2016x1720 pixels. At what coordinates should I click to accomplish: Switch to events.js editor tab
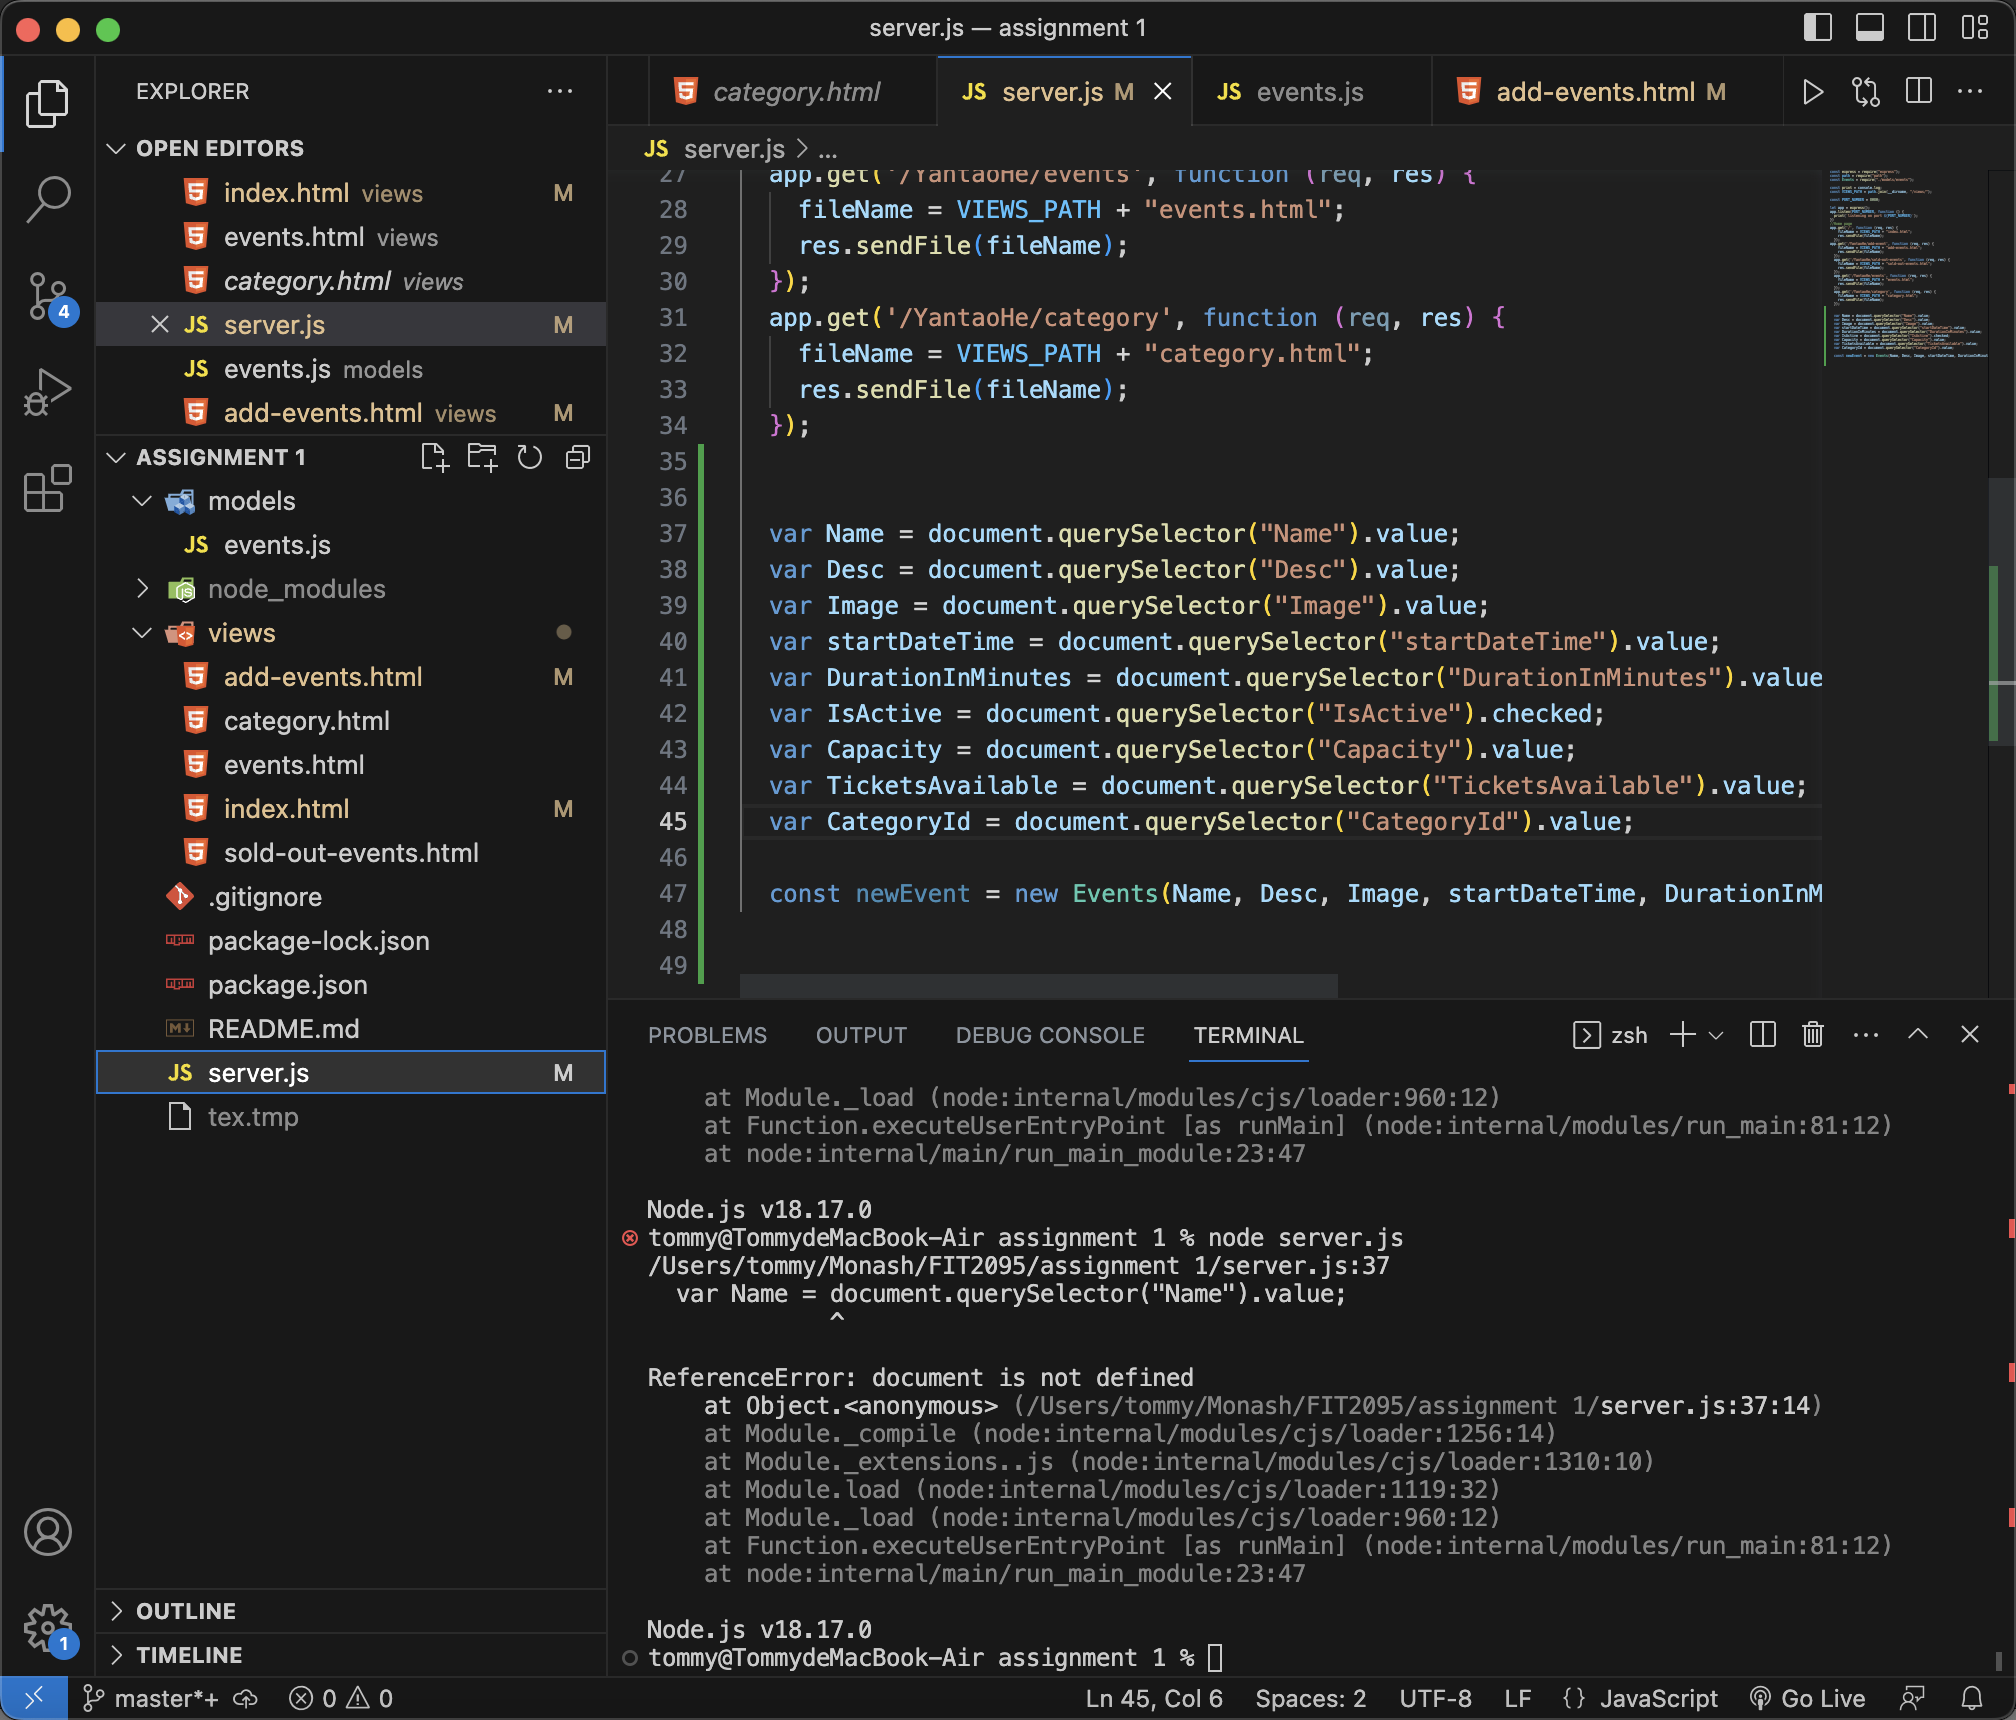[1310, 92]
